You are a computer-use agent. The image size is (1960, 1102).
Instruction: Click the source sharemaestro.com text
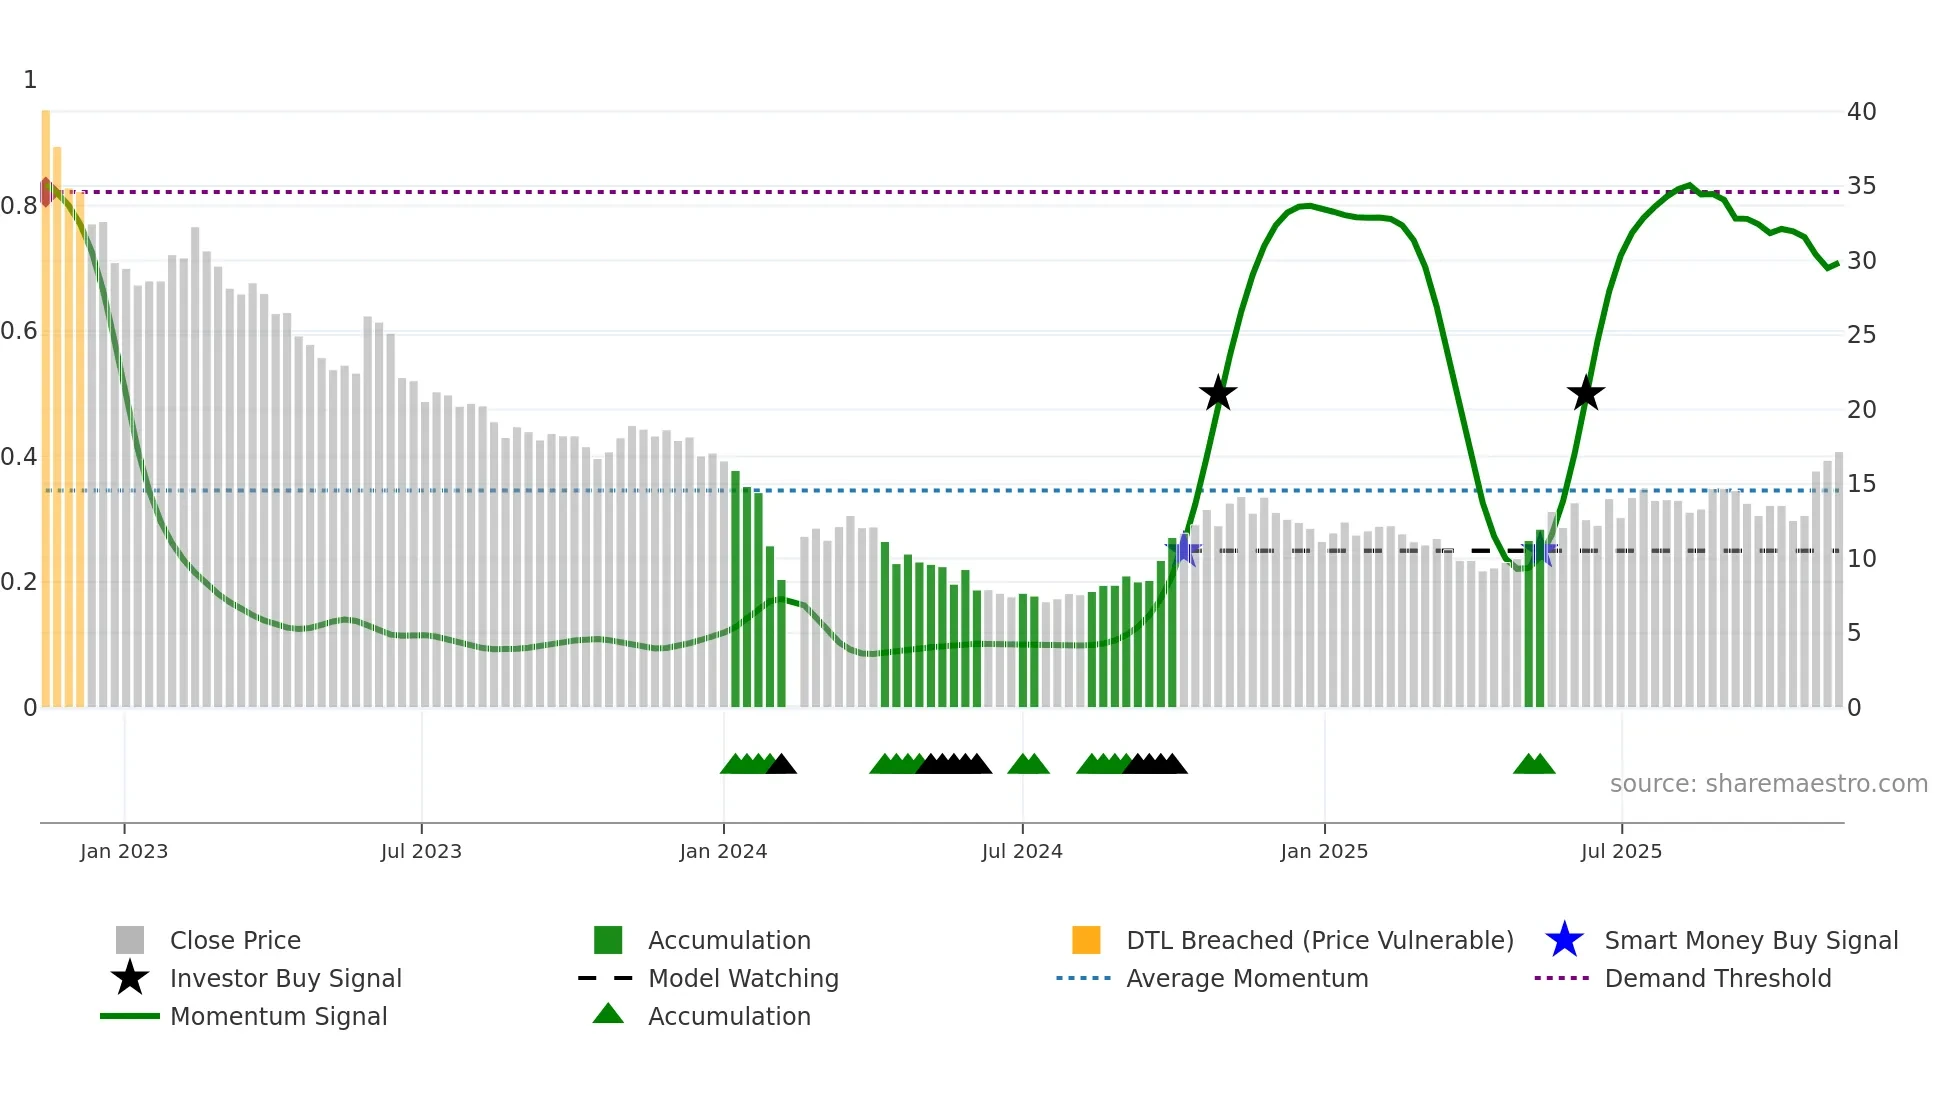1768,784
